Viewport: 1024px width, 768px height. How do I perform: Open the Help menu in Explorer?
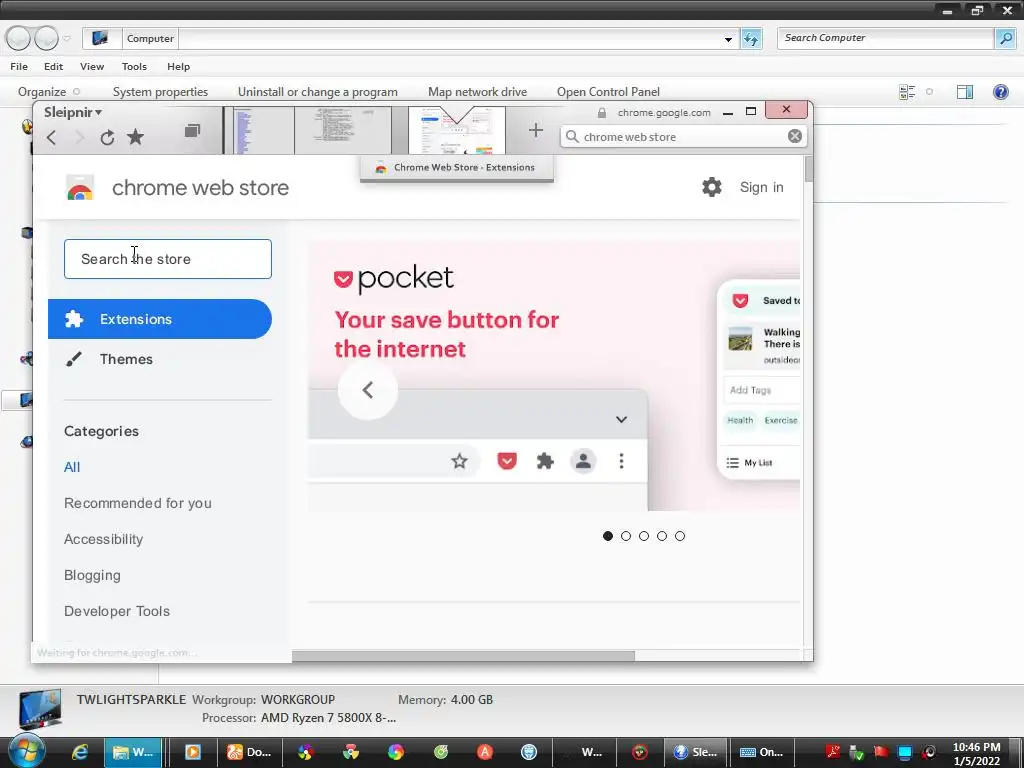coord(178,67)
